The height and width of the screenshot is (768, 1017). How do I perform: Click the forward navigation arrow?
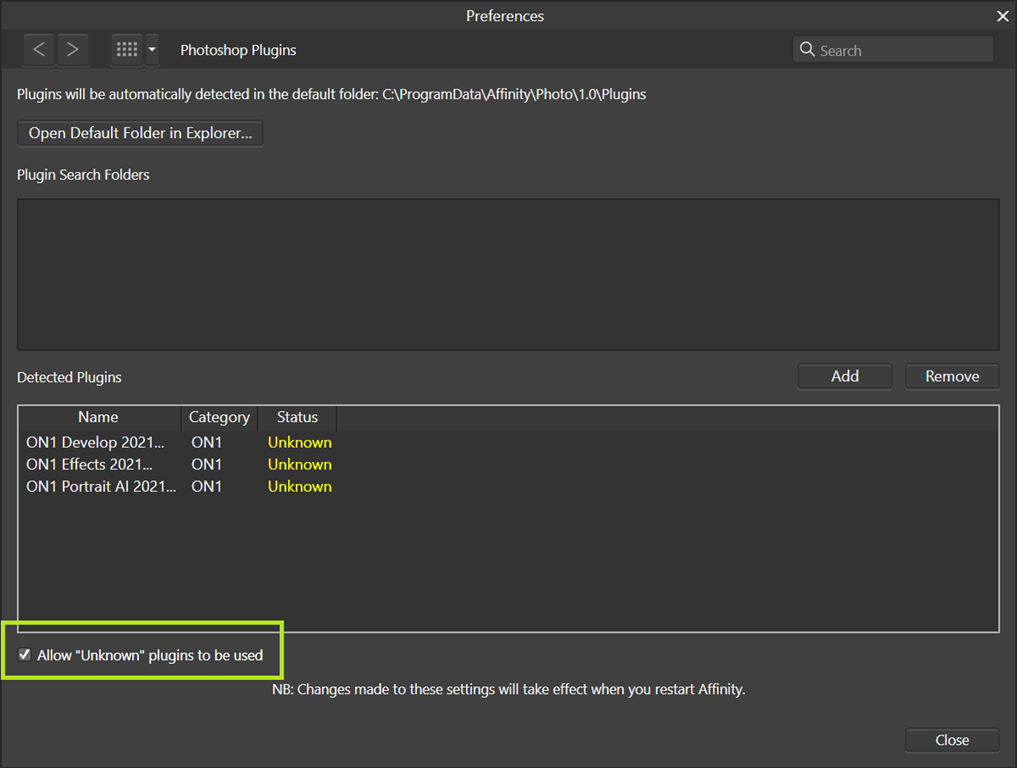72,49
